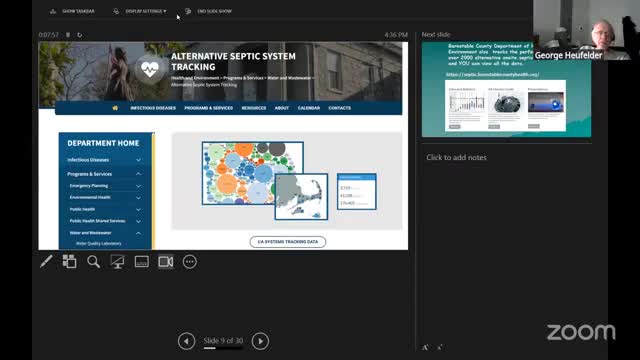This screenshot has height=360, width=640.
Task: Click the heart health logo icon
Action: click(x=149, y=70)
